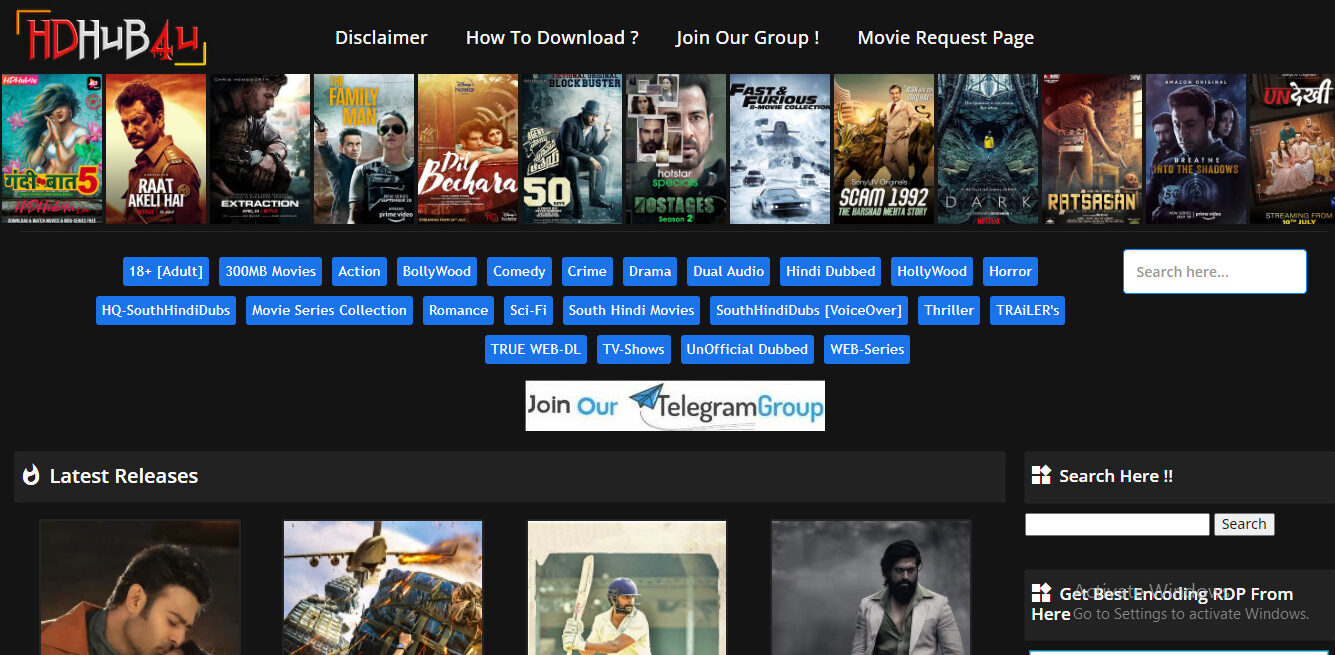Screen dimensions: 1335x655
Task: Browse the Horror category
Action: click(1010, 271)
